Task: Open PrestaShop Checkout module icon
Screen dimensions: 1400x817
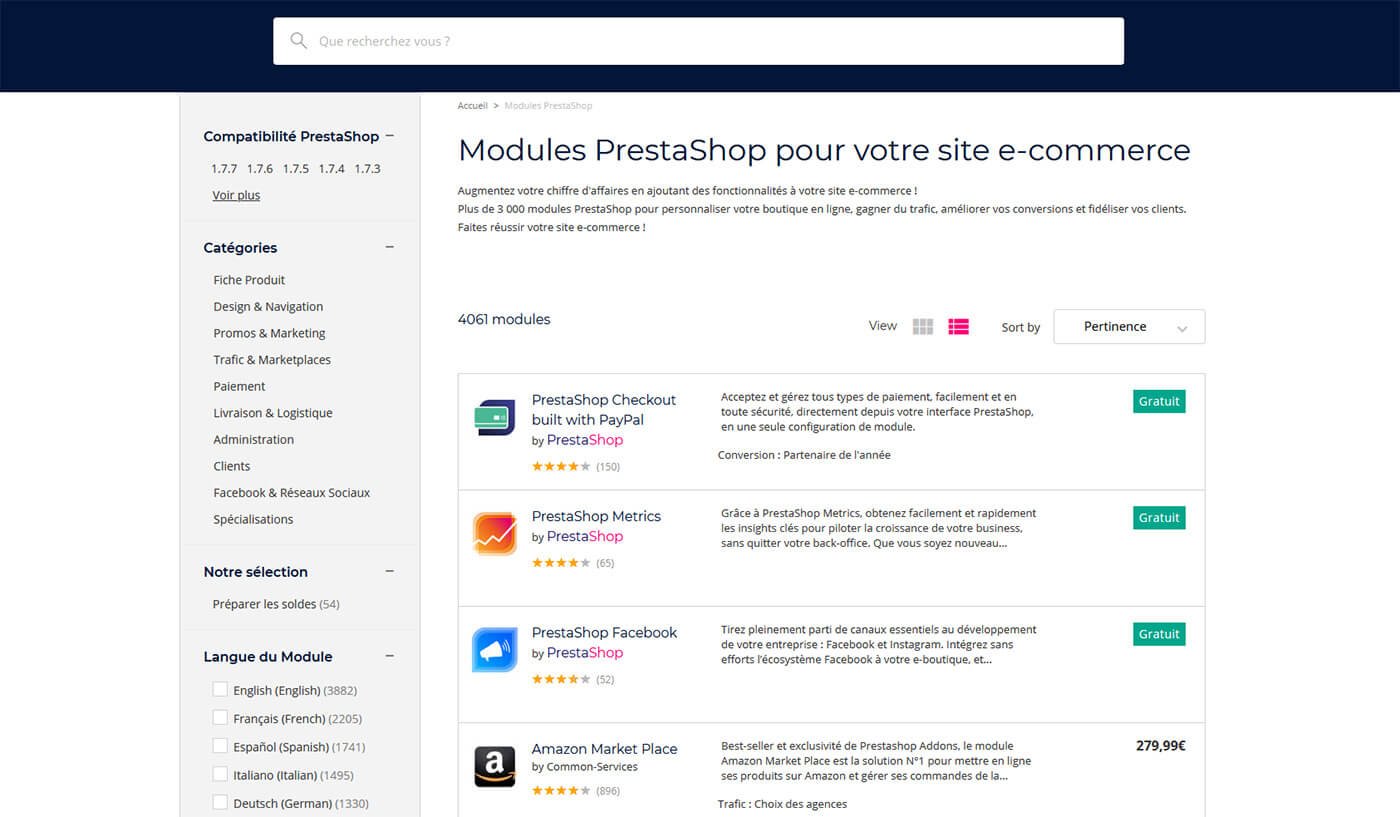Action: point(494,417)
